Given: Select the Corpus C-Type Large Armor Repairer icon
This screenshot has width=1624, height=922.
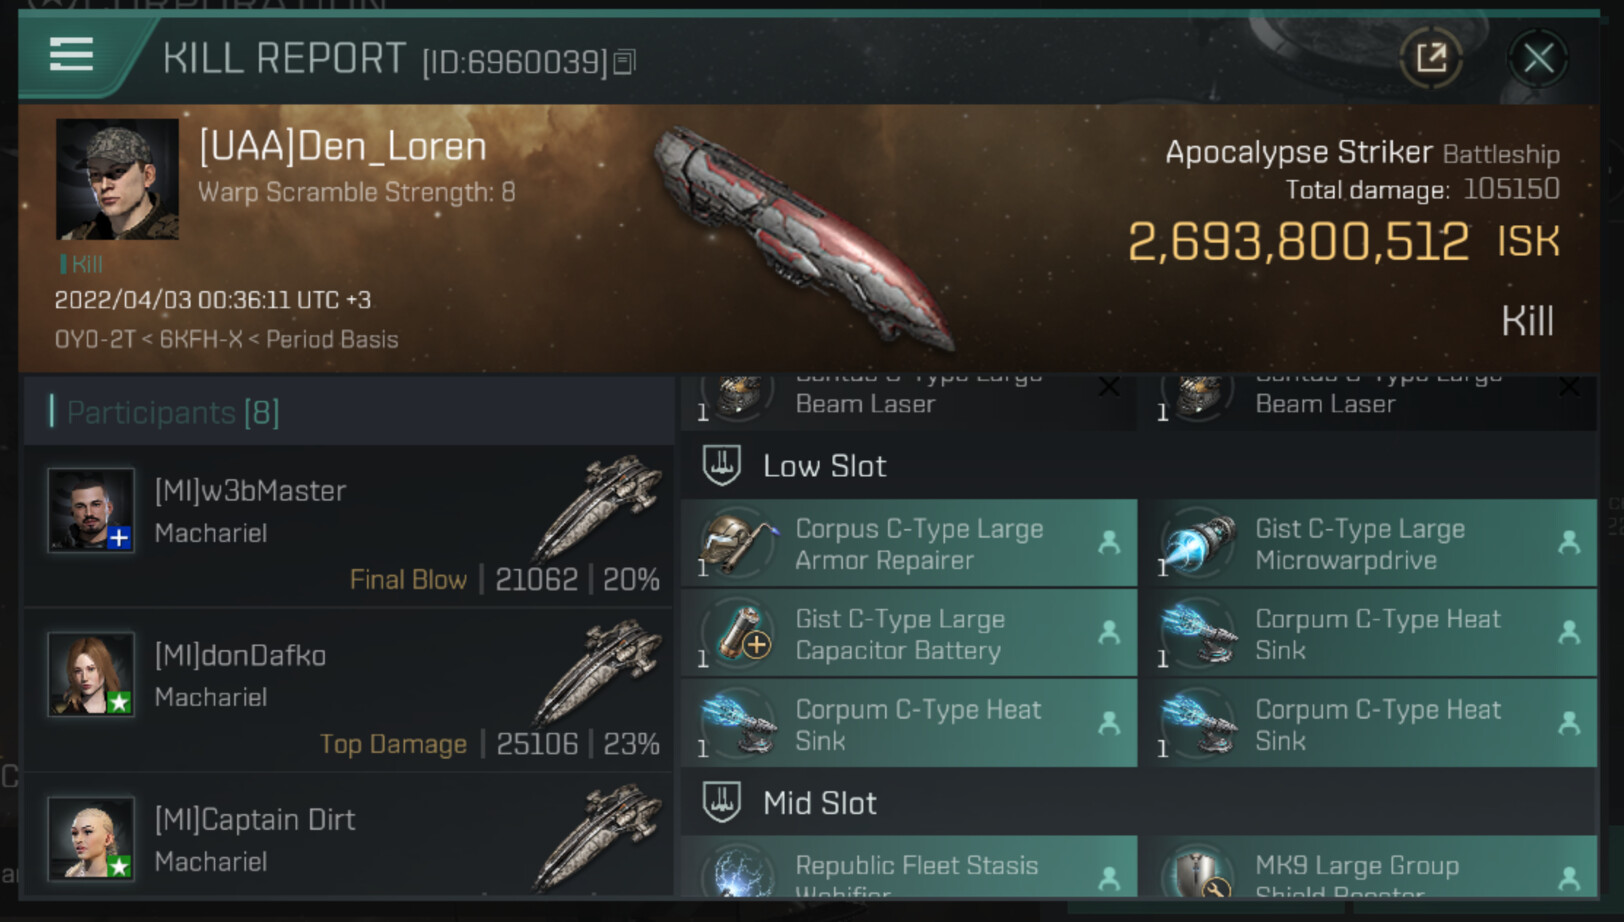Looking at the screenshot, I should click(738, 543).
